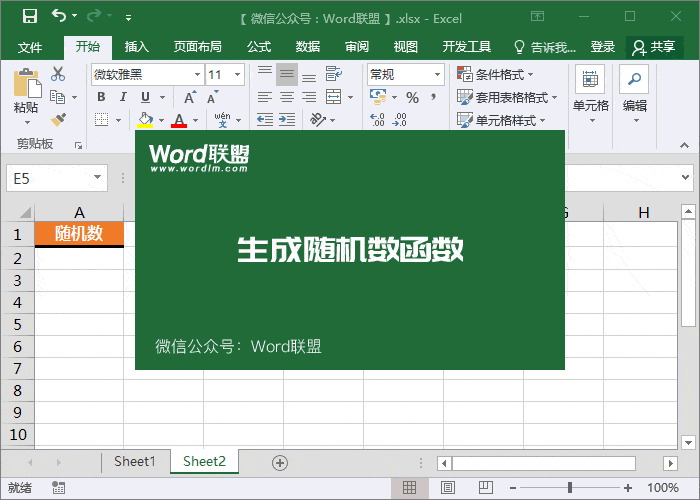
Task: Click the 共享 share button
Action: pyautogui.click(x=654, y=47)
